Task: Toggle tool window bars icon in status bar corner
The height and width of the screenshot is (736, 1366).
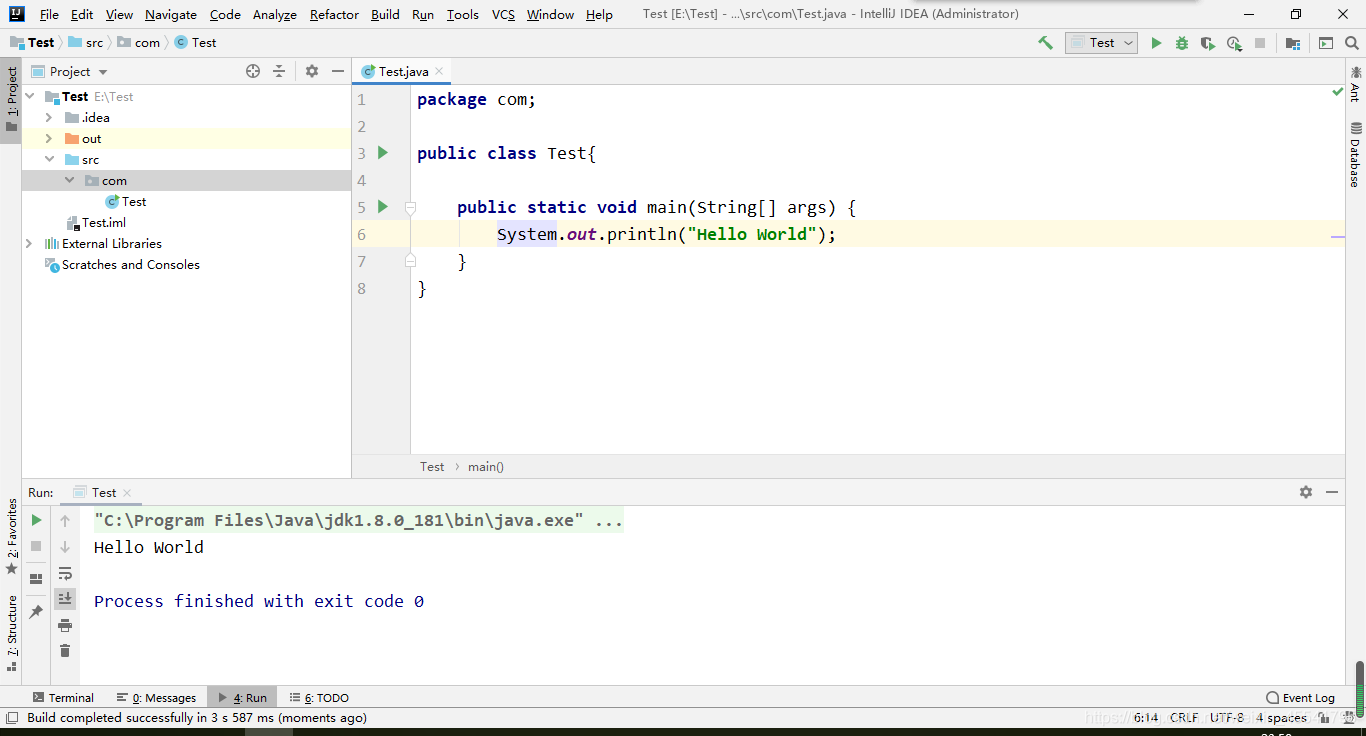Action: point(12,718)
